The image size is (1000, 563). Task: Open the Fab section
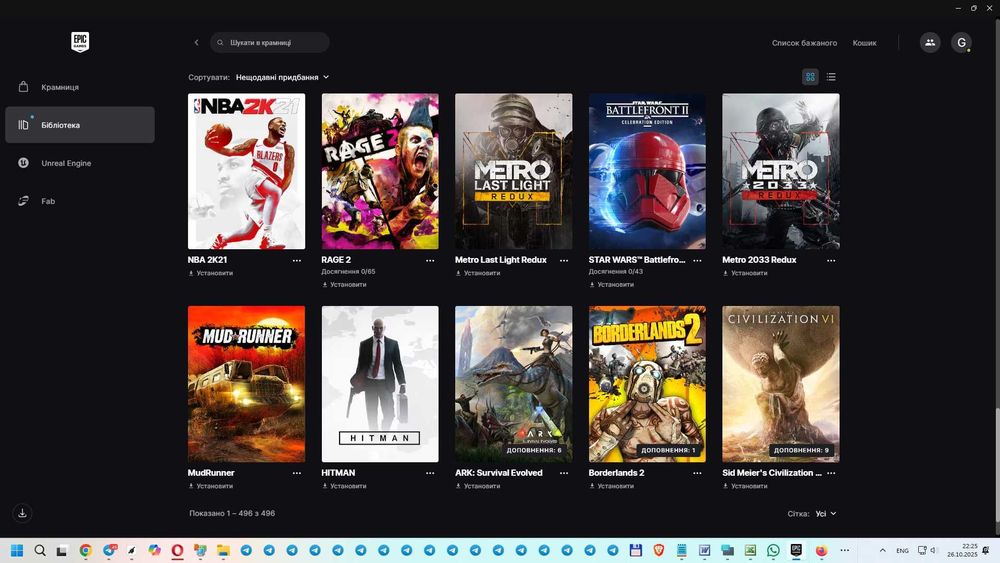click(80, 201)
